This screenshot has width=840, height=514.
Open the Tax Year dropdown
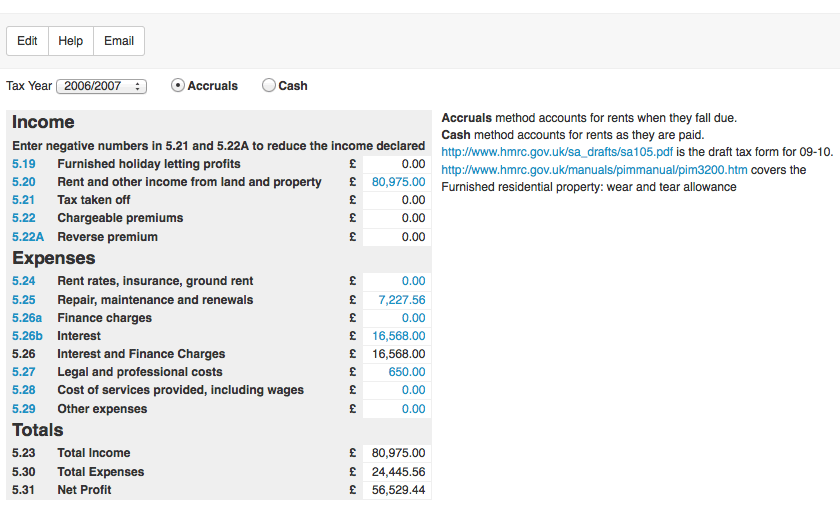coord(101,86)
